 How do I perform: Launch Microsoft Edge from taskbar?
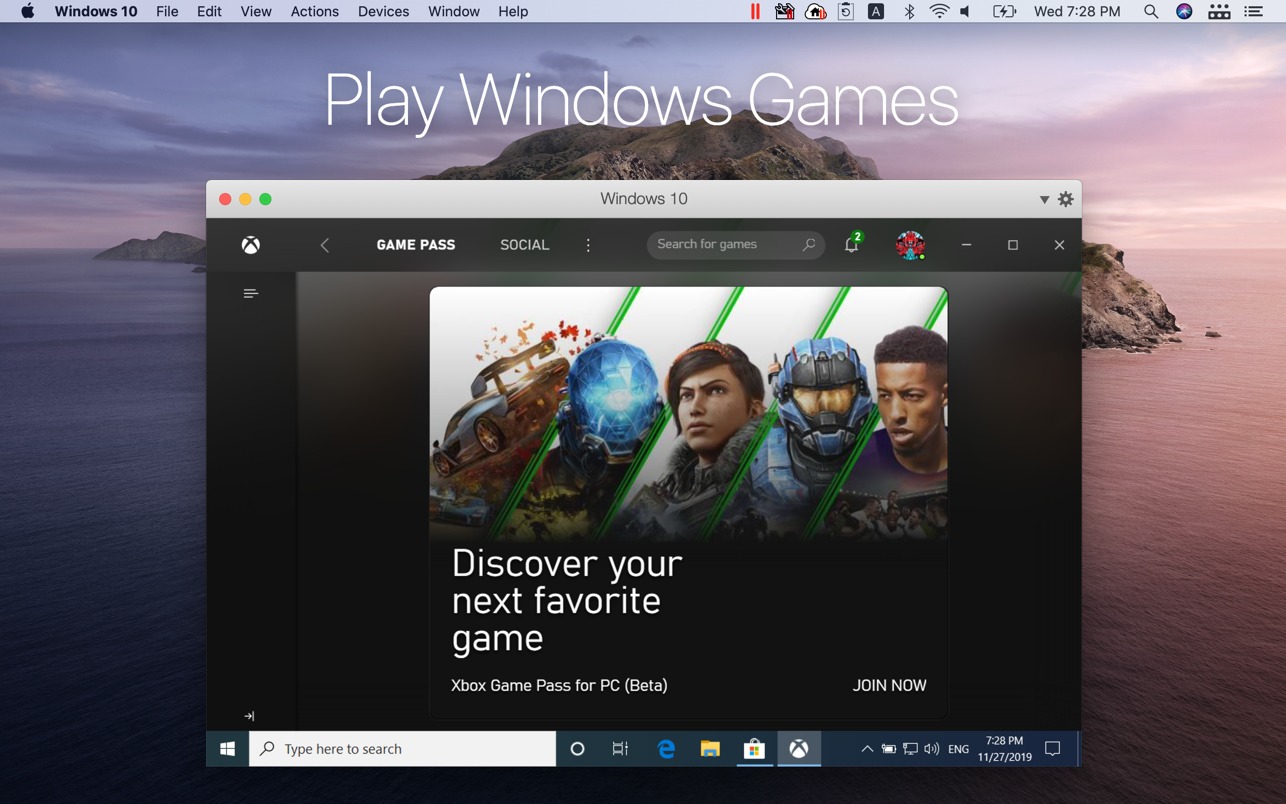point(666,749)
